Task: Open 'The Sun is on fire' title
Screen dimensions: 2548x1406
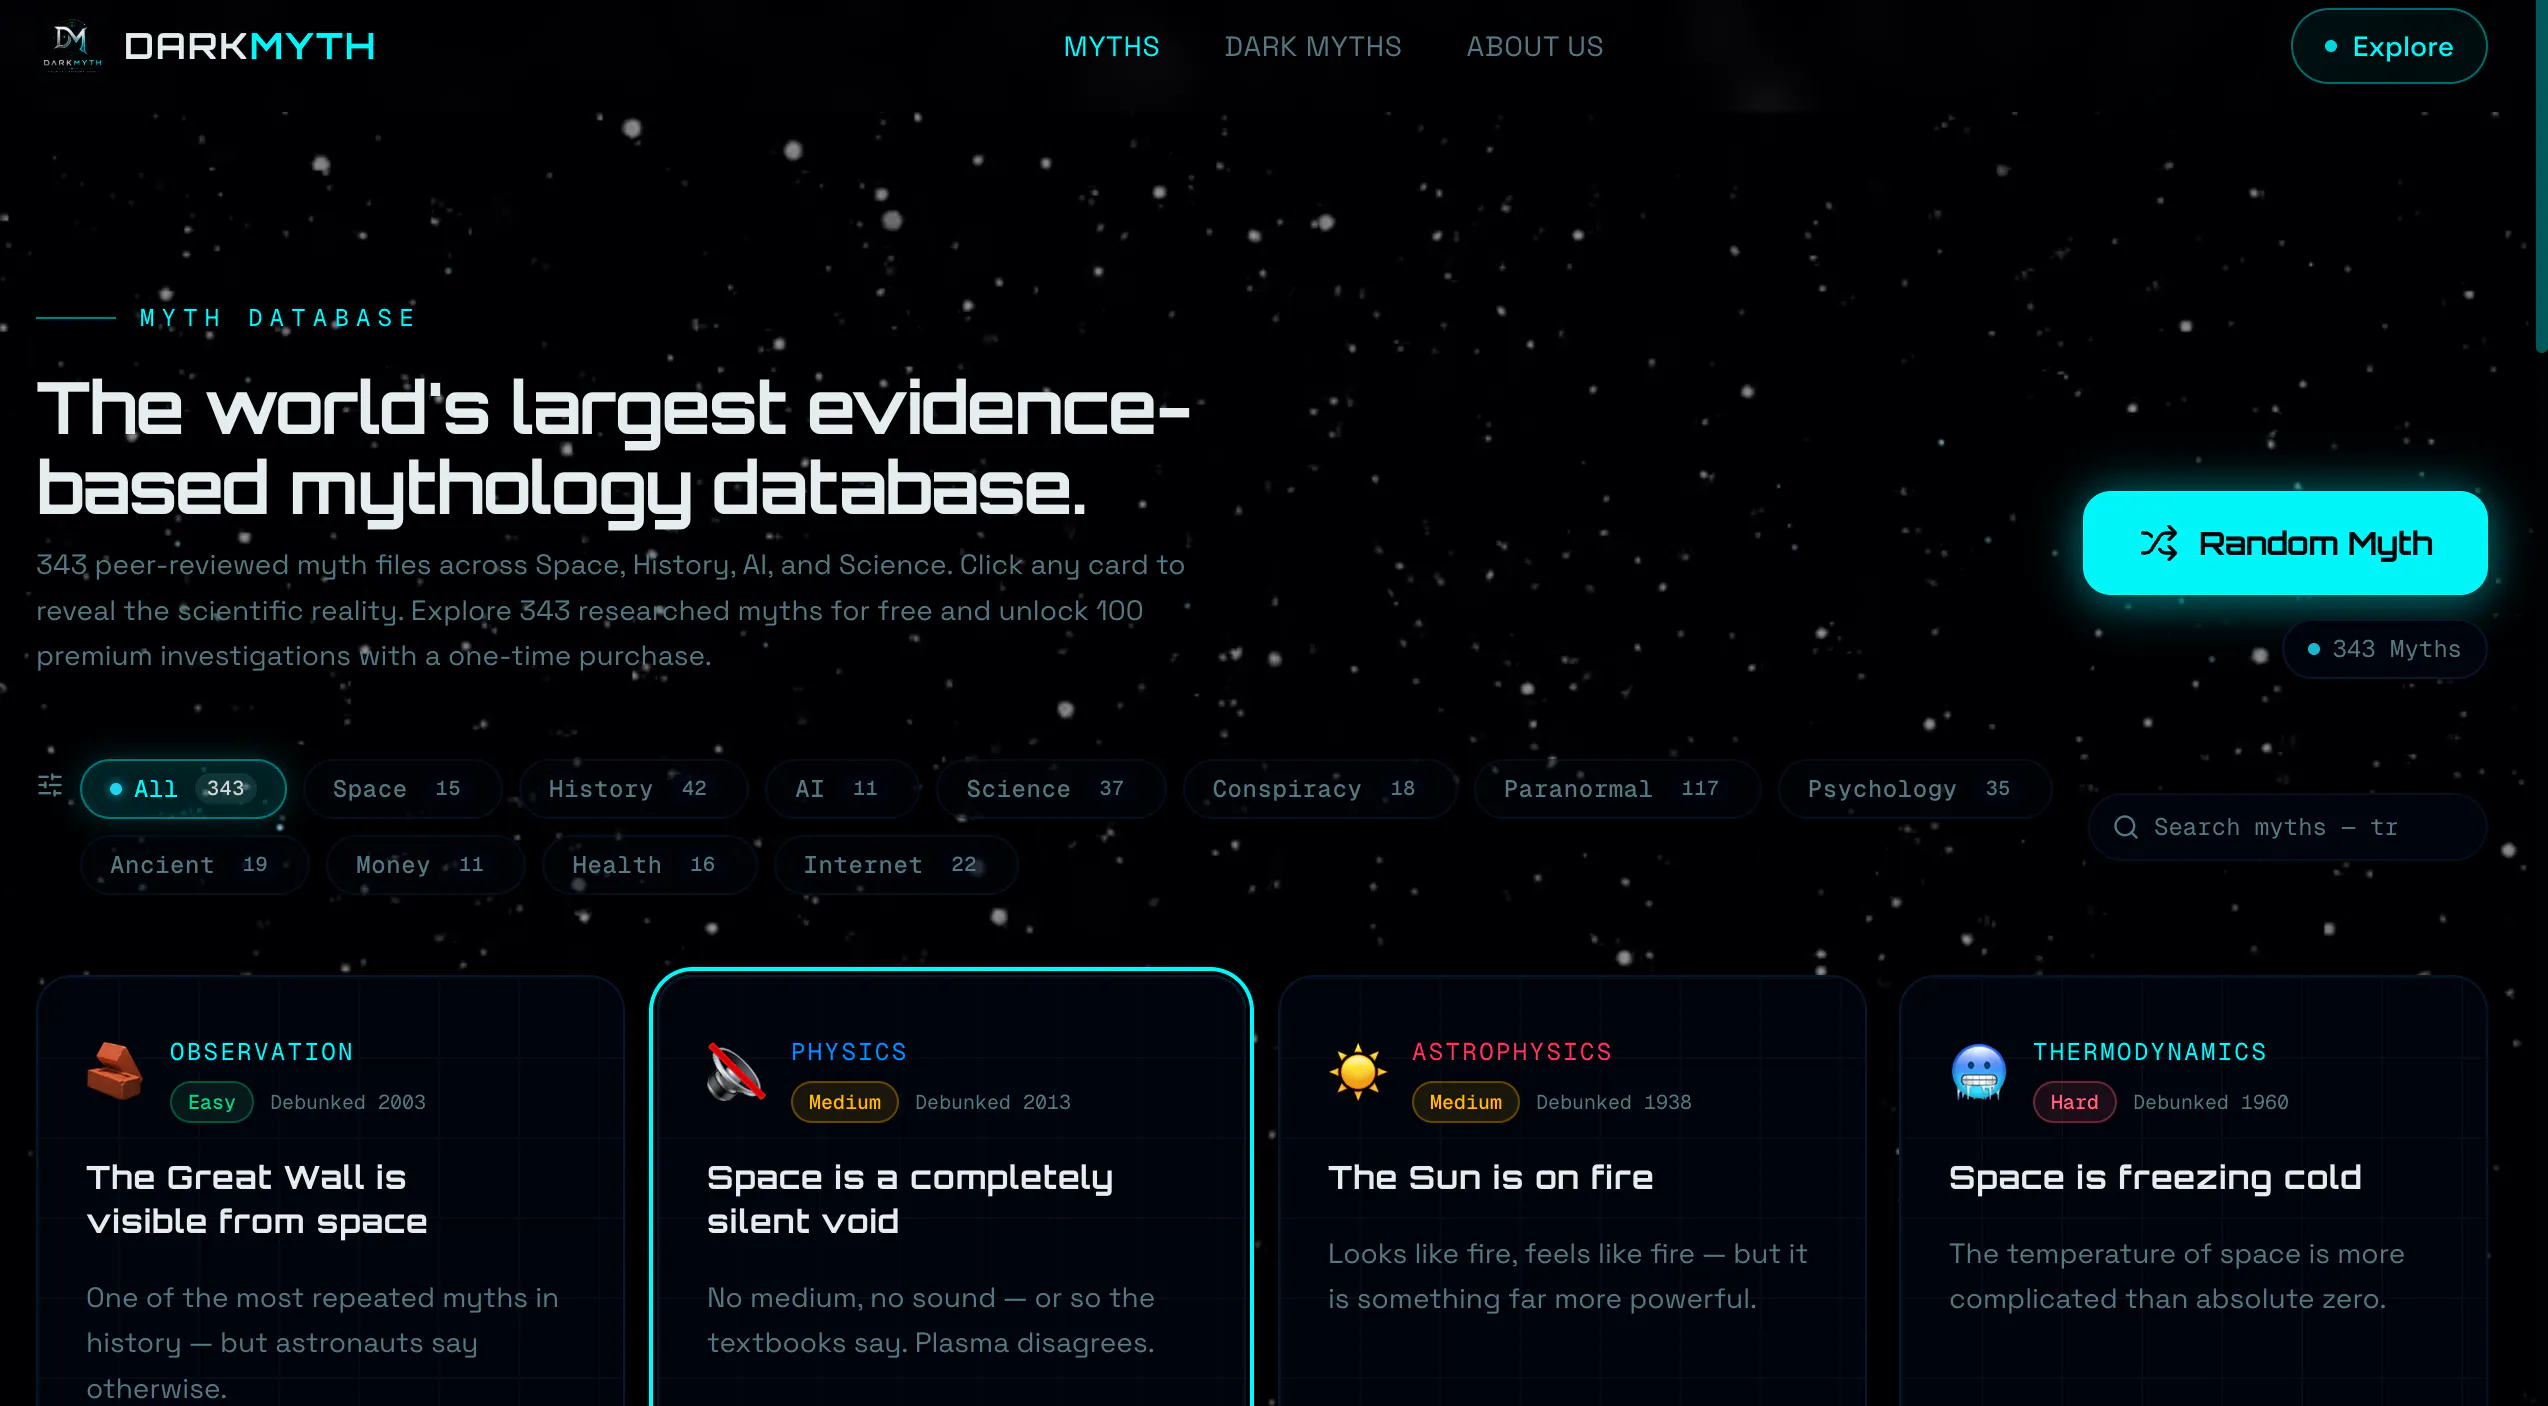Action: [x=1490, y=1177]
